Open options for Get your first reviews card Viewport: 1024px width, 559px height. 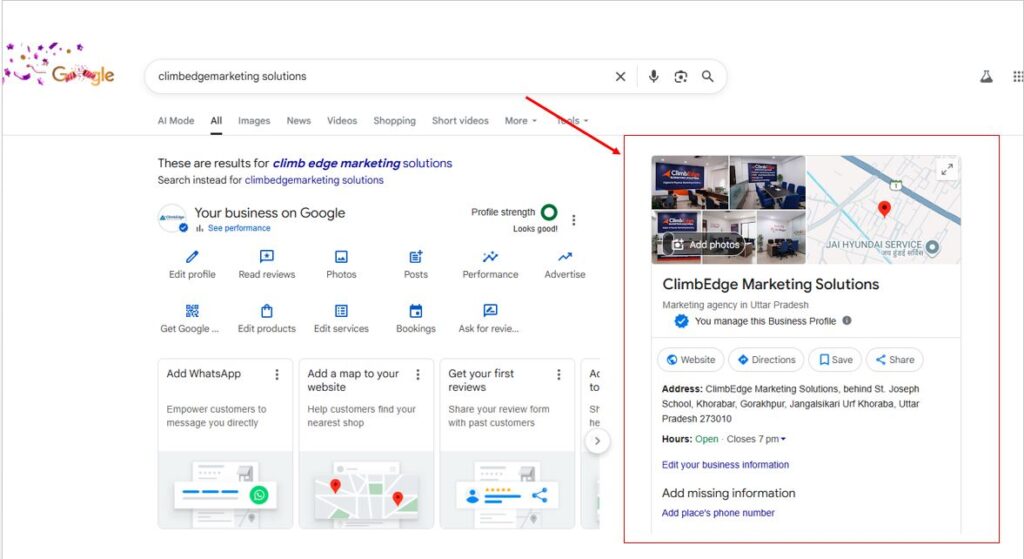click(x=558, y=374)
